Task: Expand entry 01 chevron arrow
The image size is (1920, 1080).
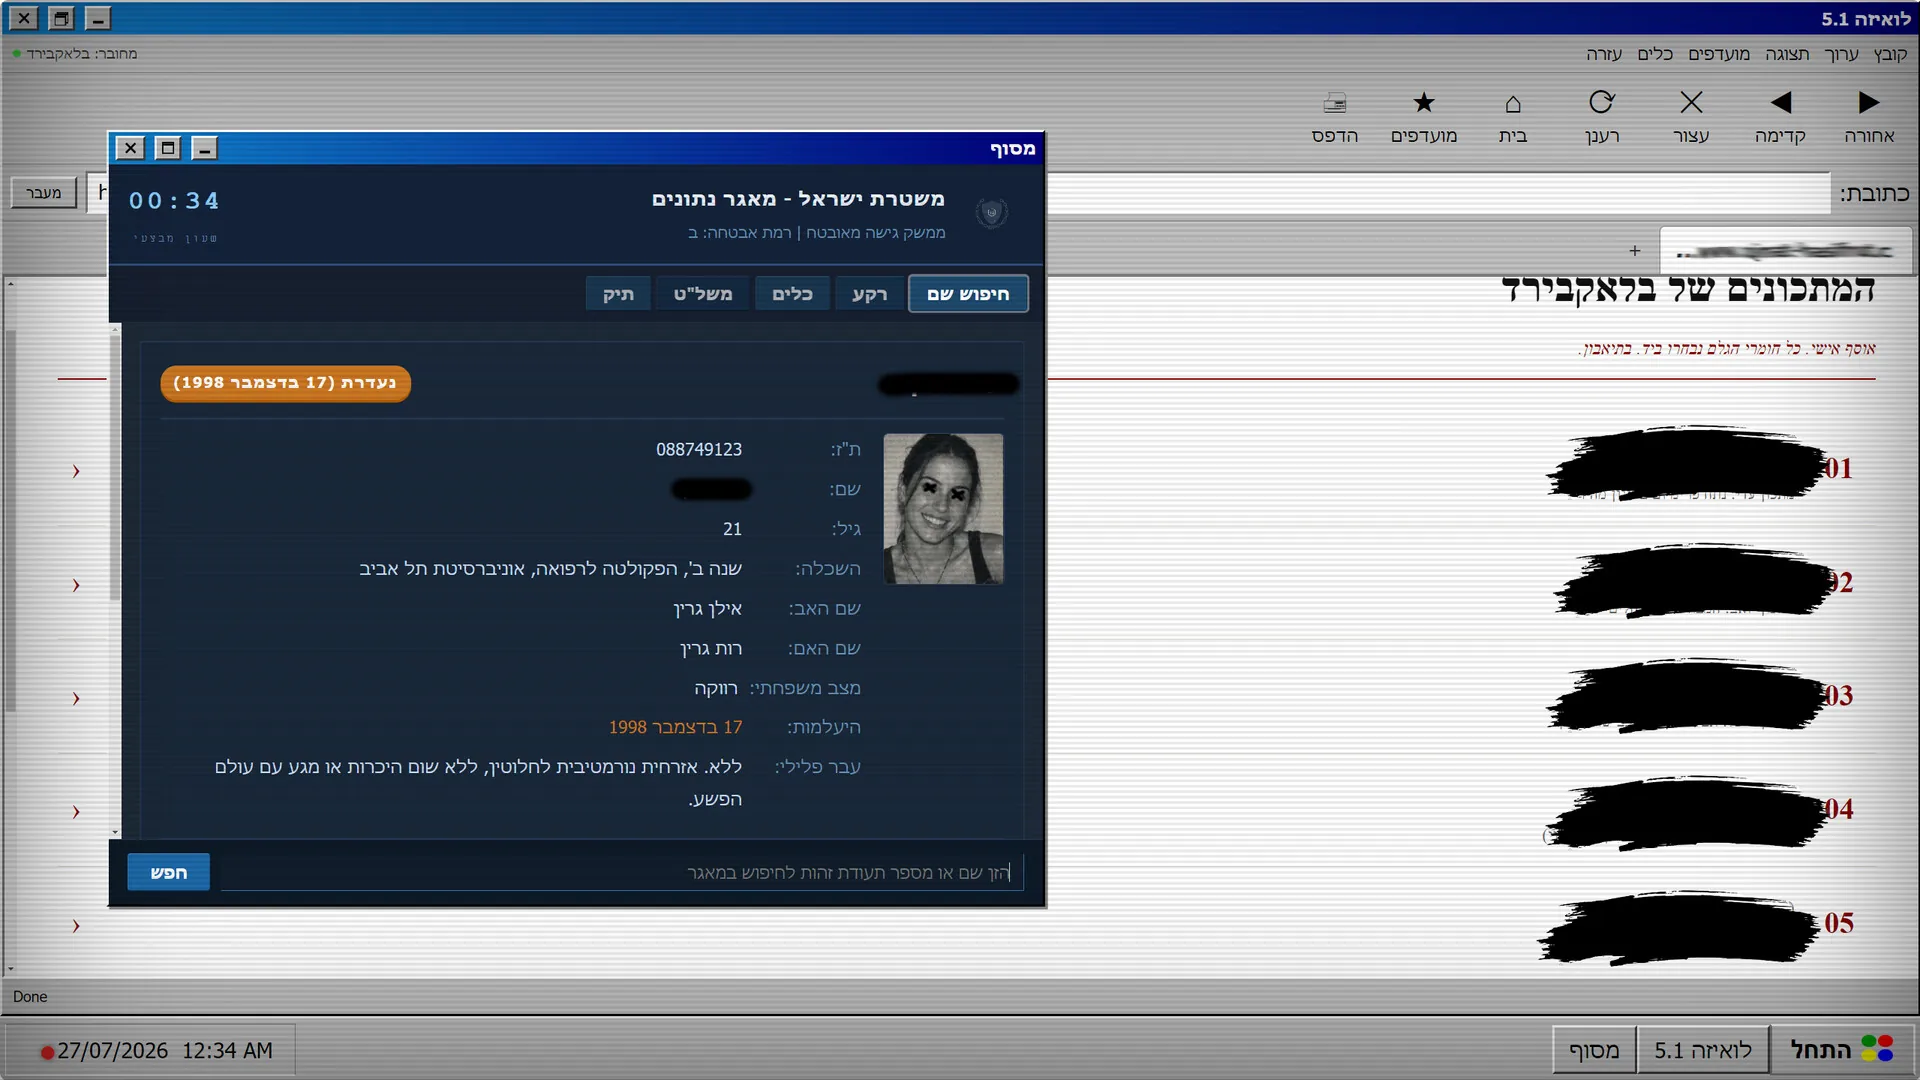Action: click(76, 471)
